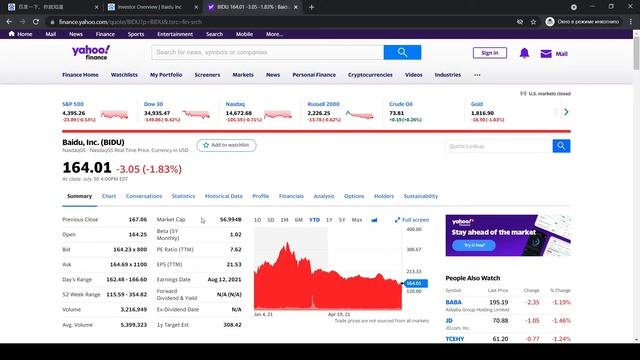Image resolution: width=640 pixels, height=360 pixels.
Task: Open the Financials tab
Action: click(291, 196)
